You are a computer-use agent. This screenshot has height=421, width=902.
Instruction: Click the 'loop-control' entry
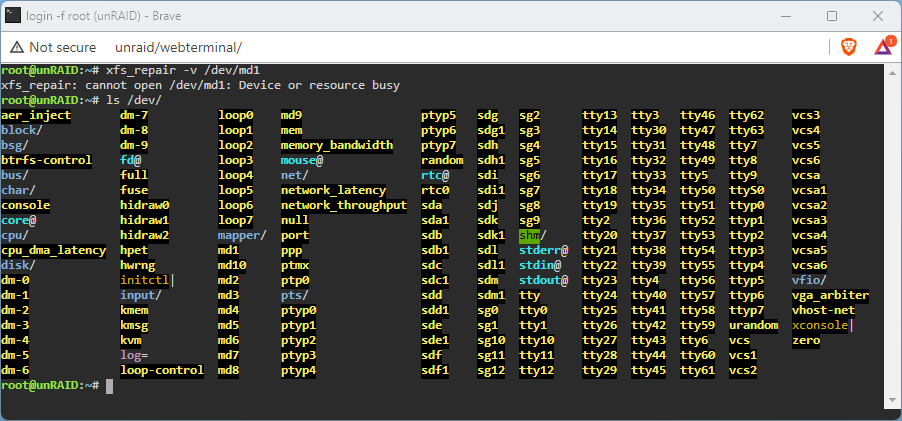click(x=162, y=370)
